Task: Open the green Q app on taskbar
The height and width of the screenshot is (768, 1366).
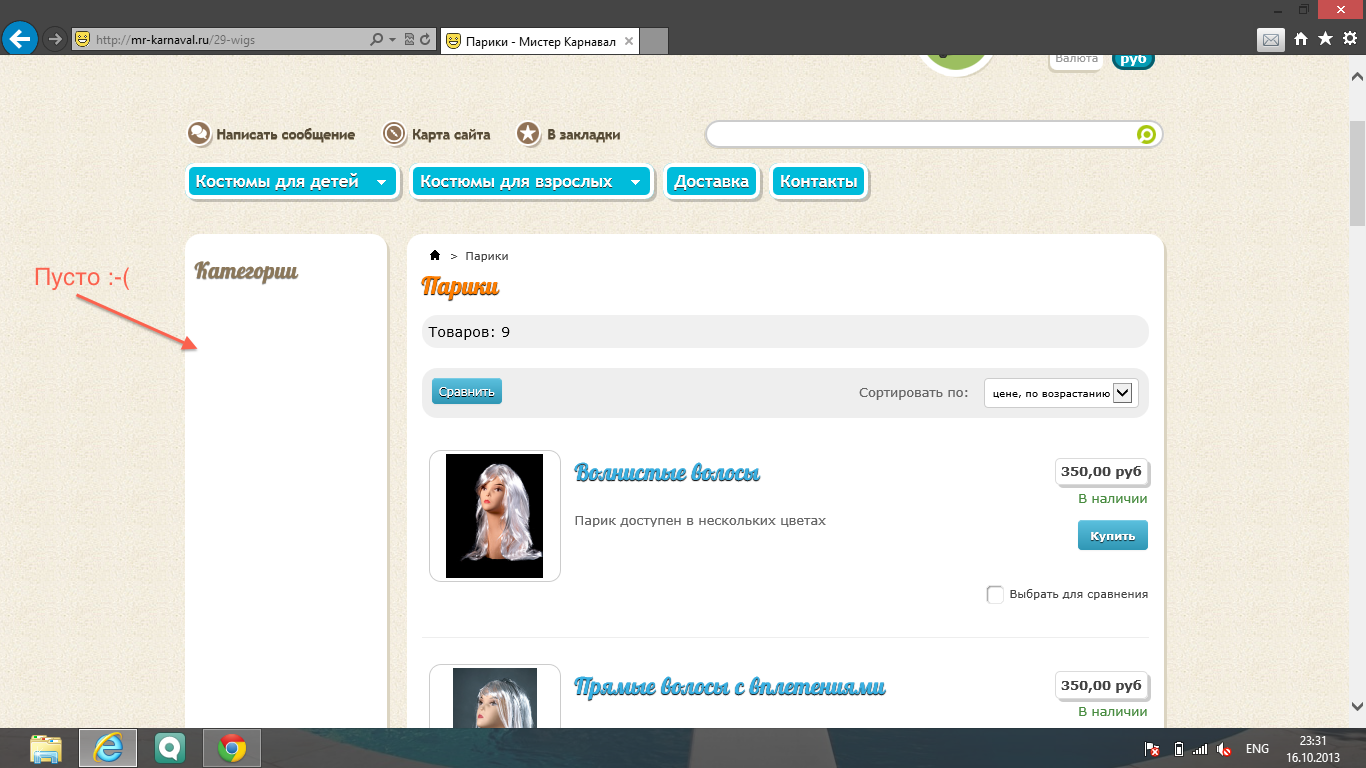Action: [x=170, y=748]
